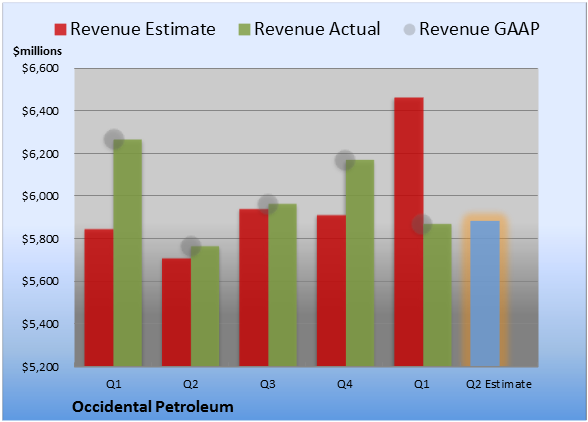
Task: Select the red Q4 revenue estimate bar
Action: click(x=331, y=291)
